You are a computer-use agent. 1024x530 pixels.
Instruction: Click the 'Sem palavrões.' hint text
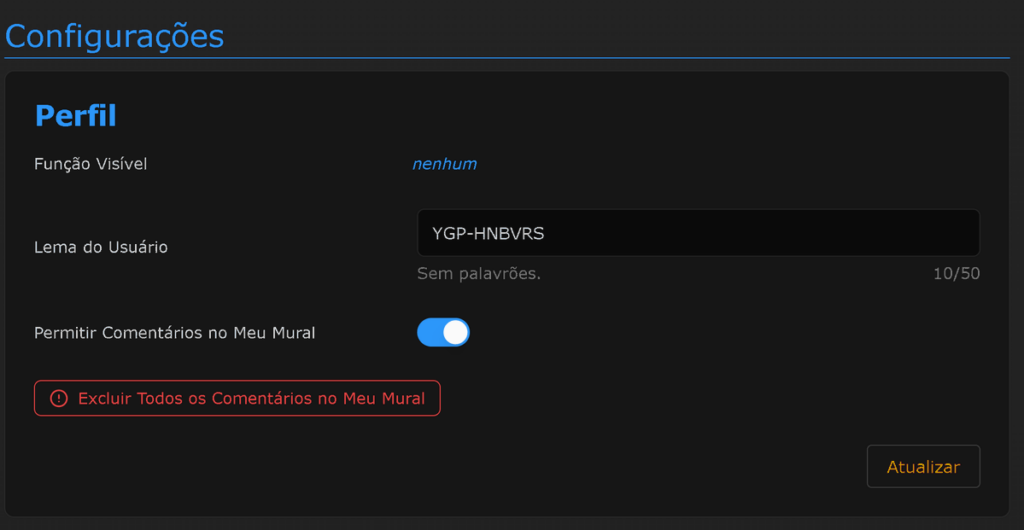point(478,274)
